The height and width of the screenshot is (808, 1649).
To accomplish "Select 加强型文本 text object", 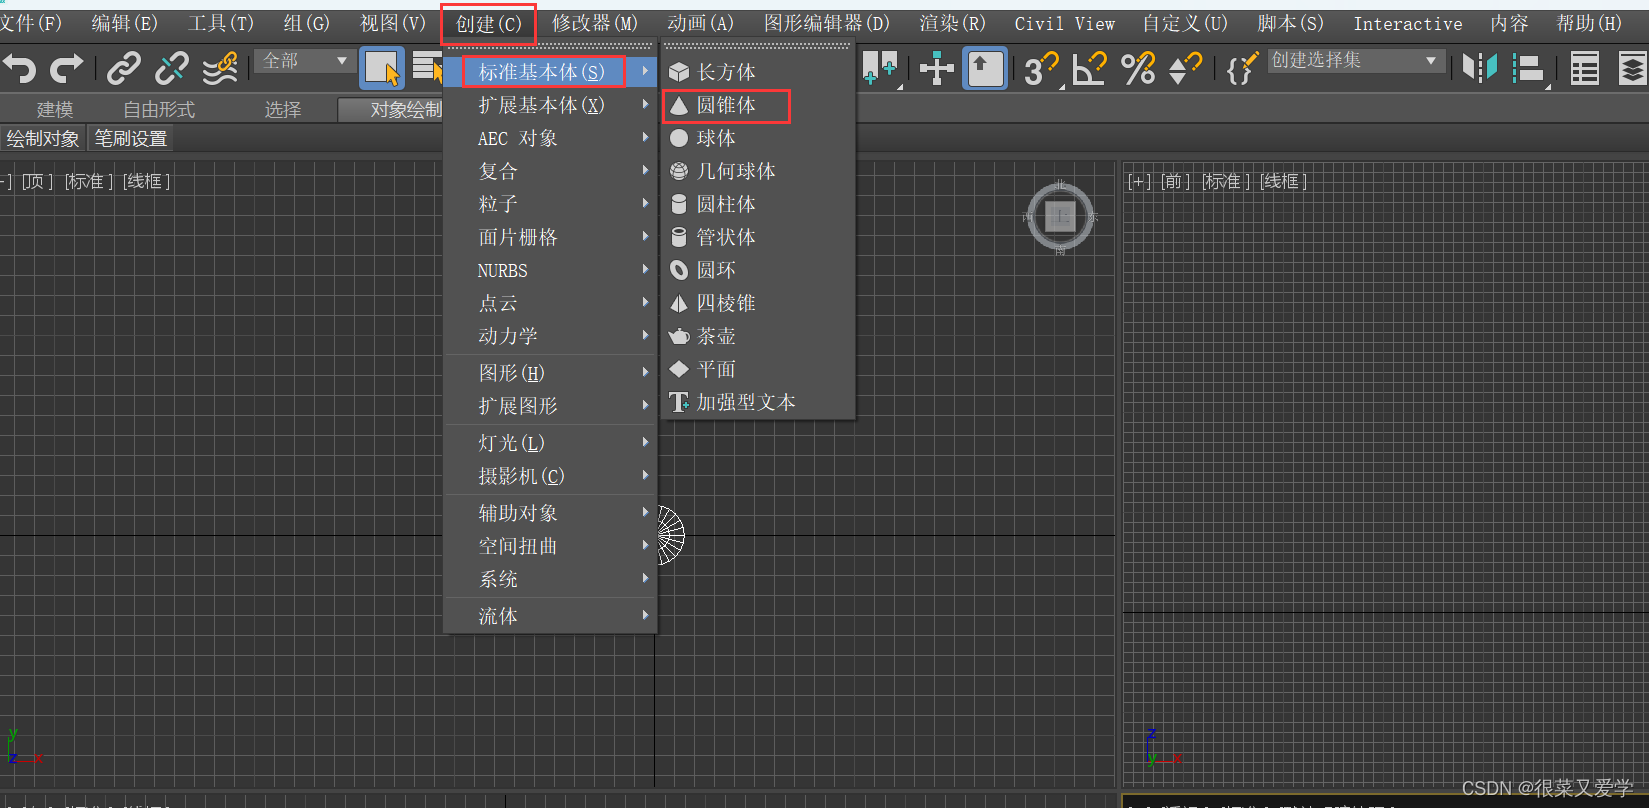I will pyautogui.click(x=758, y=402).
